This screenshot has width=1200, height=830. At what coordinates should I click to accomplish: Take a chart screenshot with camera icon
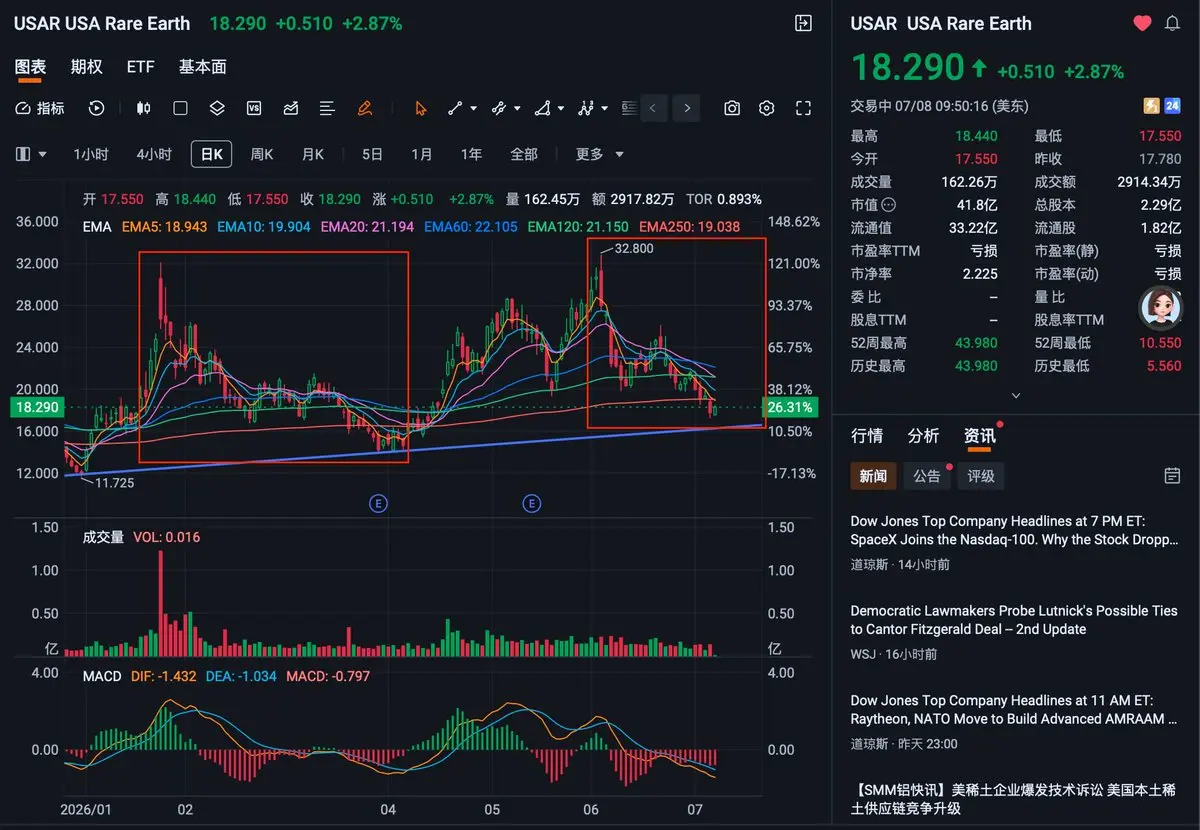point(733,108)
